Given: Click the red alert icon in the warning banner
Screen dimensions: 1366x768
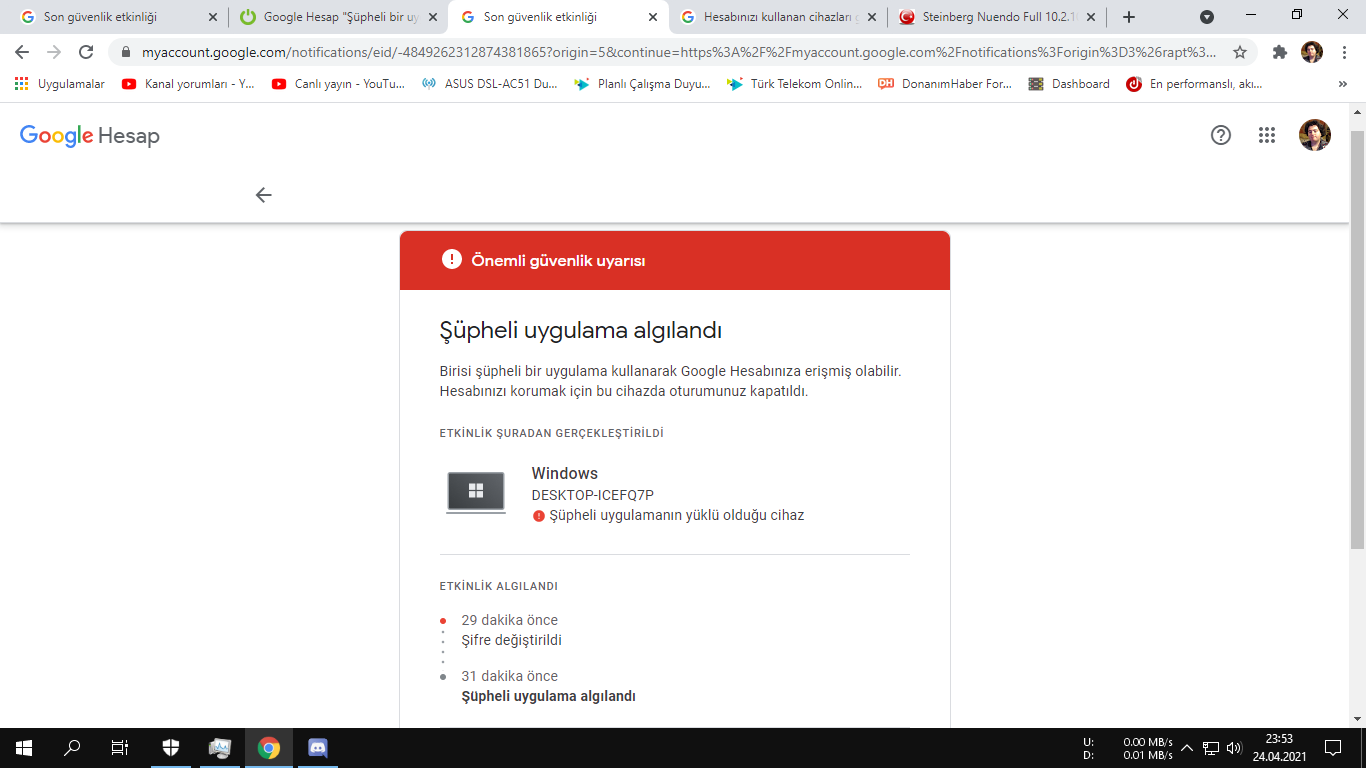Looking at the screenshot, I should (x=452, y=260).
